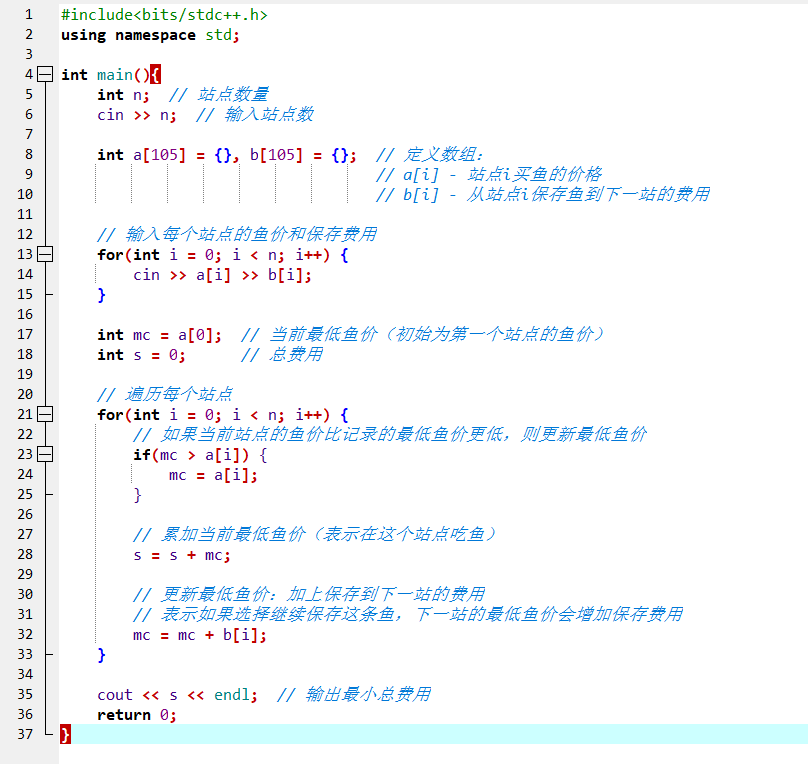Click the closing brace on line 15
This screenshot has height=764, width=808.
(x=102, y=295)
